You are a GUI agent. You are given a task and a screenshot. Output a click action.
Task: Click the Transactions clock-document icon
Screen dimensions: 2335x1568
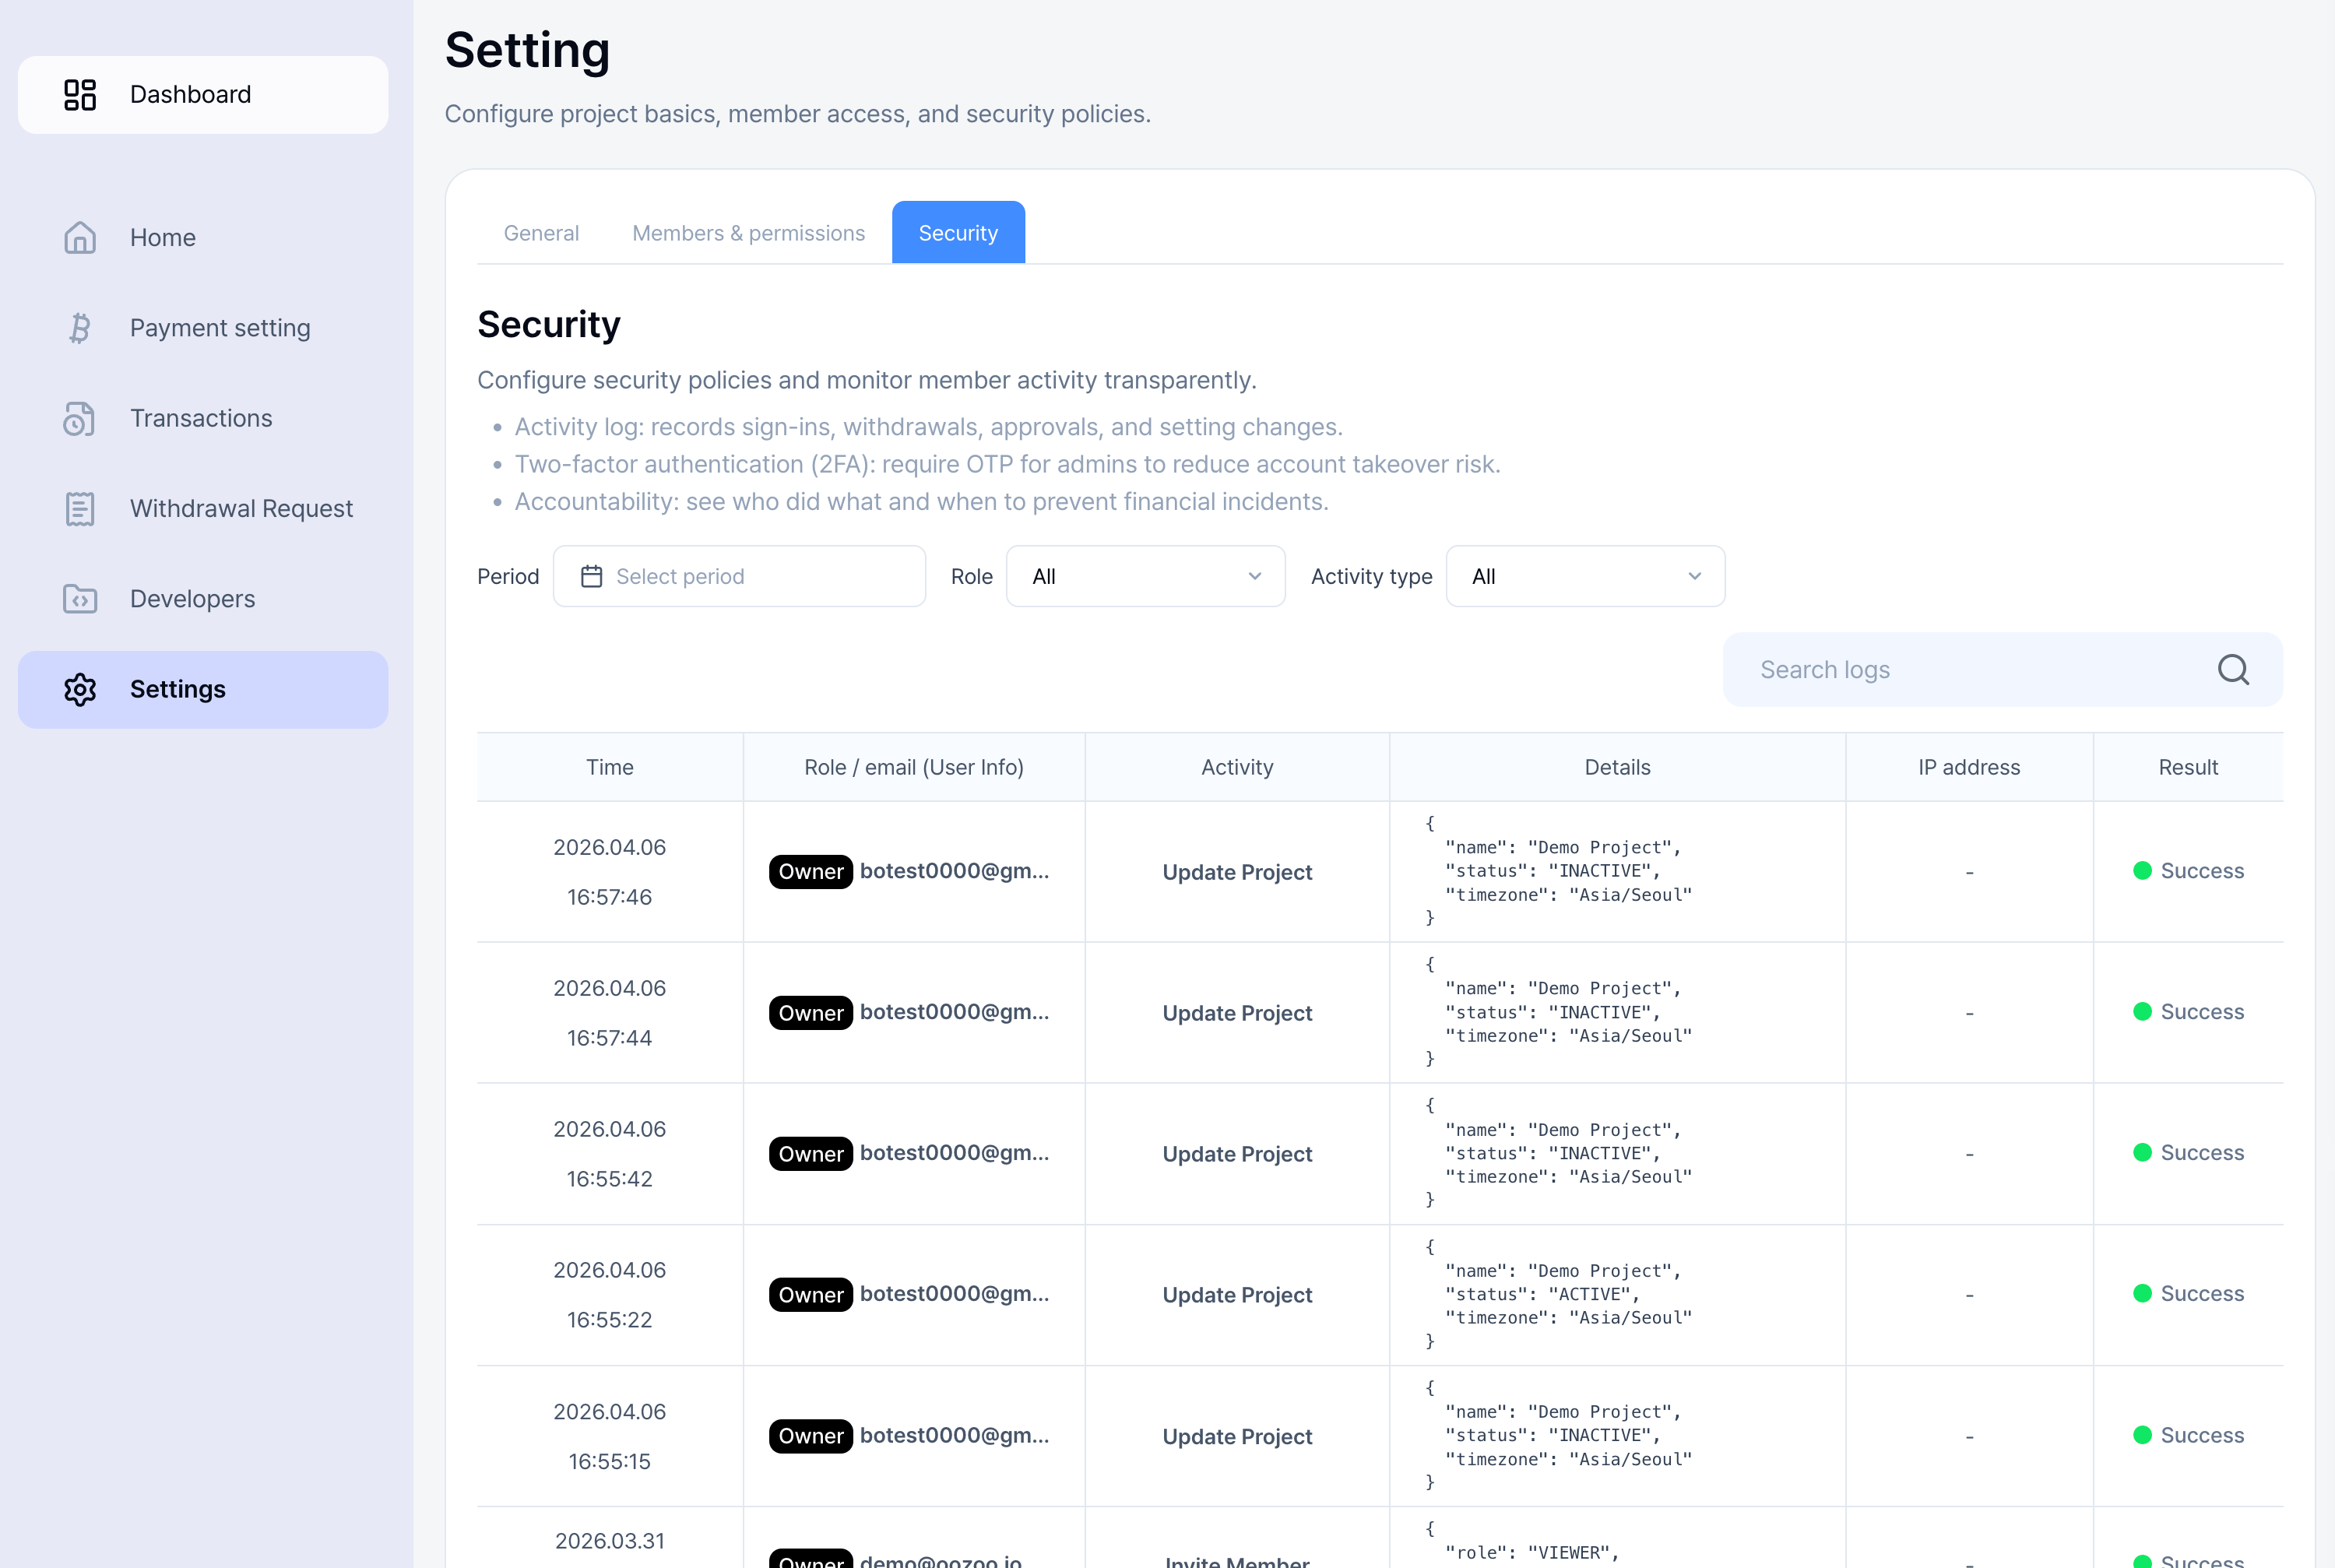click(80, 418)
